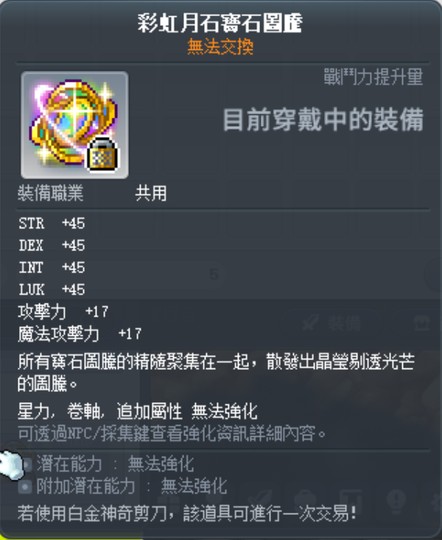The image size is (442, 540).
Task: Click the gold padlock icon on the item
Action: coord(102,154)
